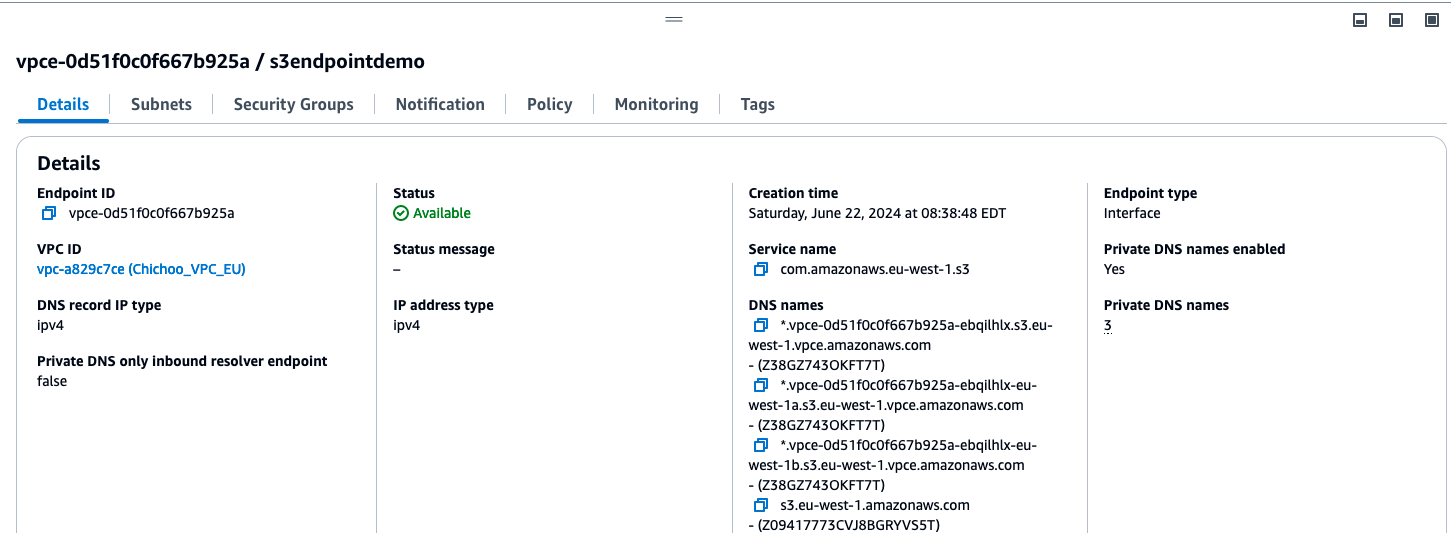The image size is (1451, 533).
Task: Copy the eu-west-1b zonal DNS name
Action: click(761, 445)
